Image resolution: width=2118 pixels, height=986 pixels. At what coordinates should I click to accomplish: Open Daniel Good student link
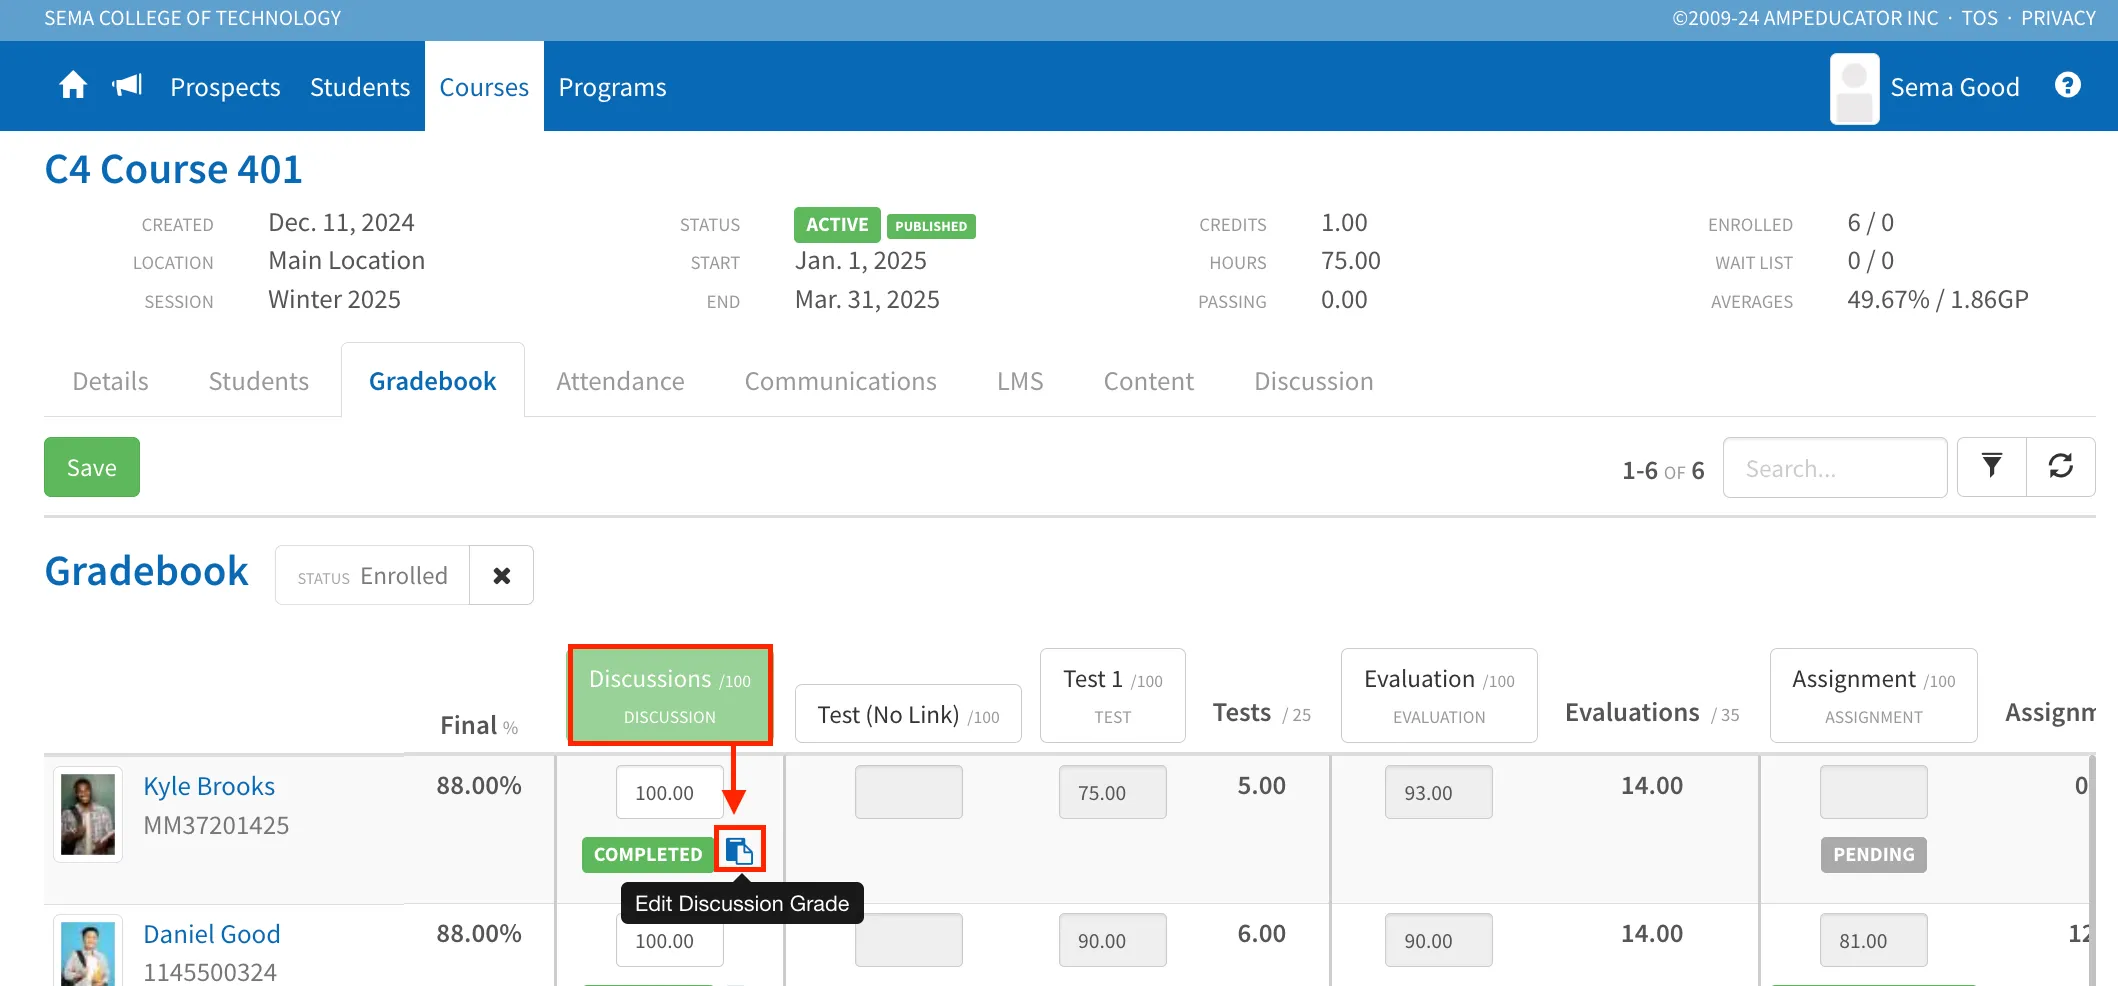click(212, 934)
